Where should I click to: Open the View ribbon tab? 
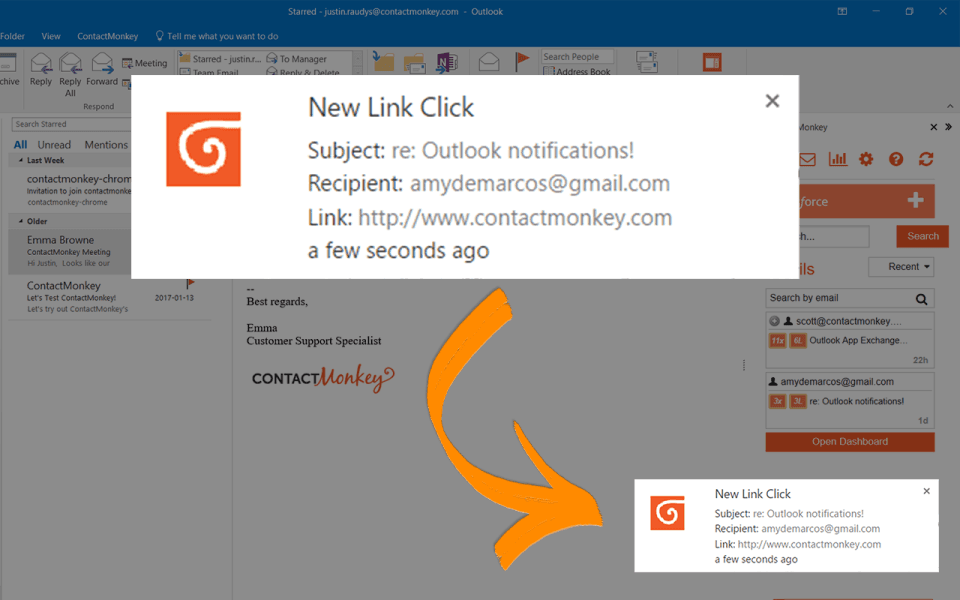coord(51,36)
